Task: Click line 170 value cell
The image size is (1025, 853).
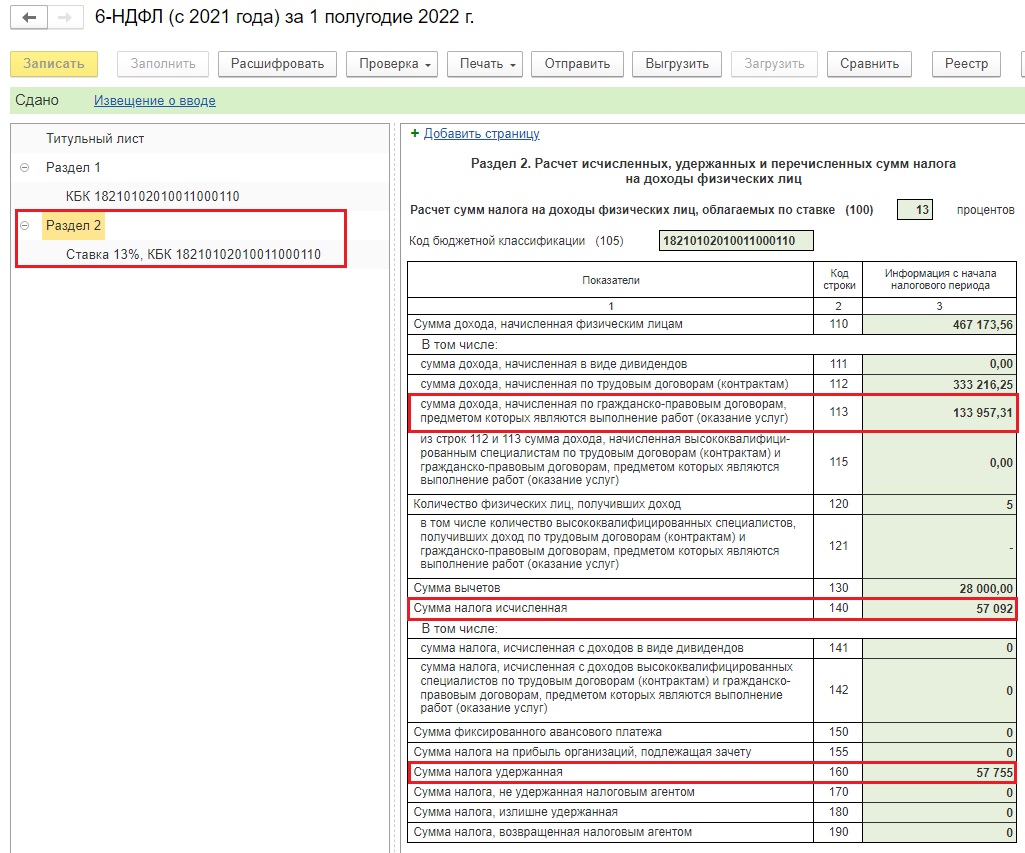Action: pyautogui.click(x=939, y=792)
